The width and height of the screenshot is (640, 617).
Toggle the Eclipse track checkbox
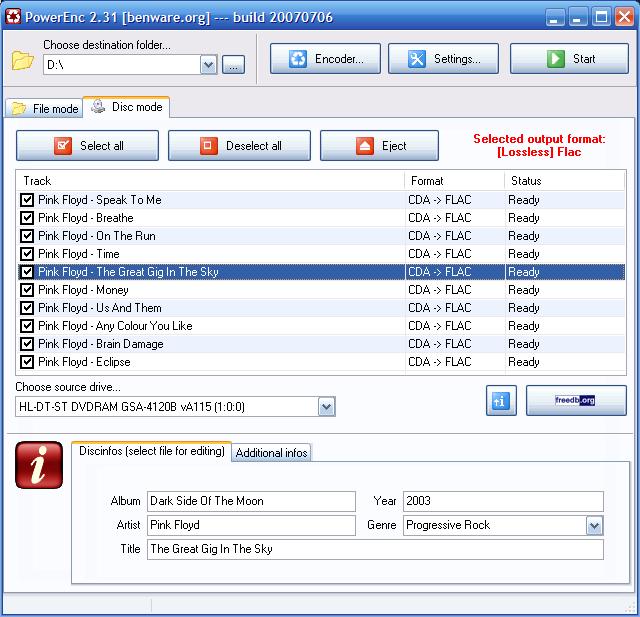27,362
